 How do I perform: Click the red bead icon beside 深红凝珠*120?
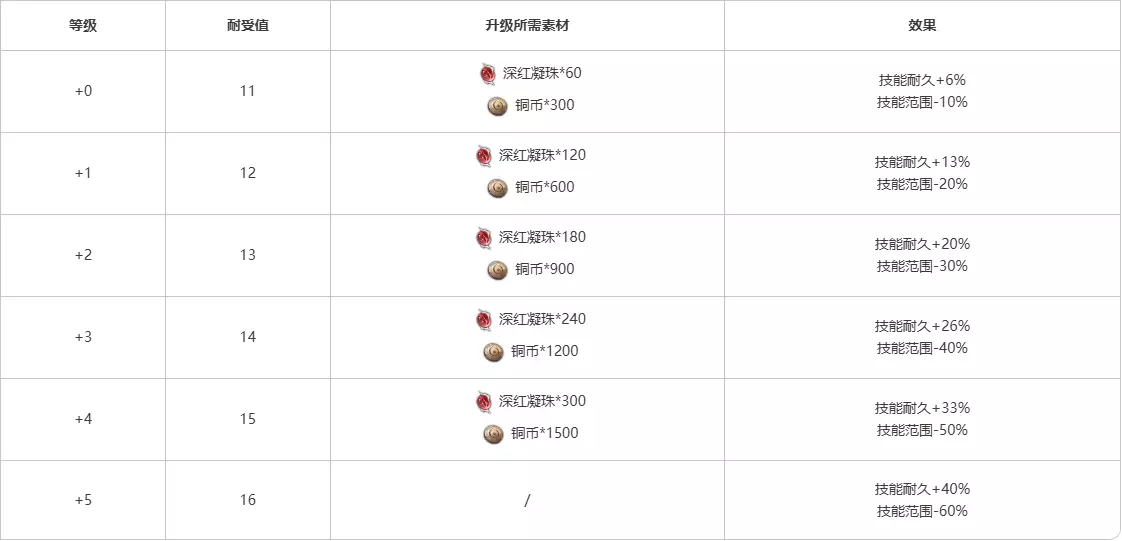(484, 156)
